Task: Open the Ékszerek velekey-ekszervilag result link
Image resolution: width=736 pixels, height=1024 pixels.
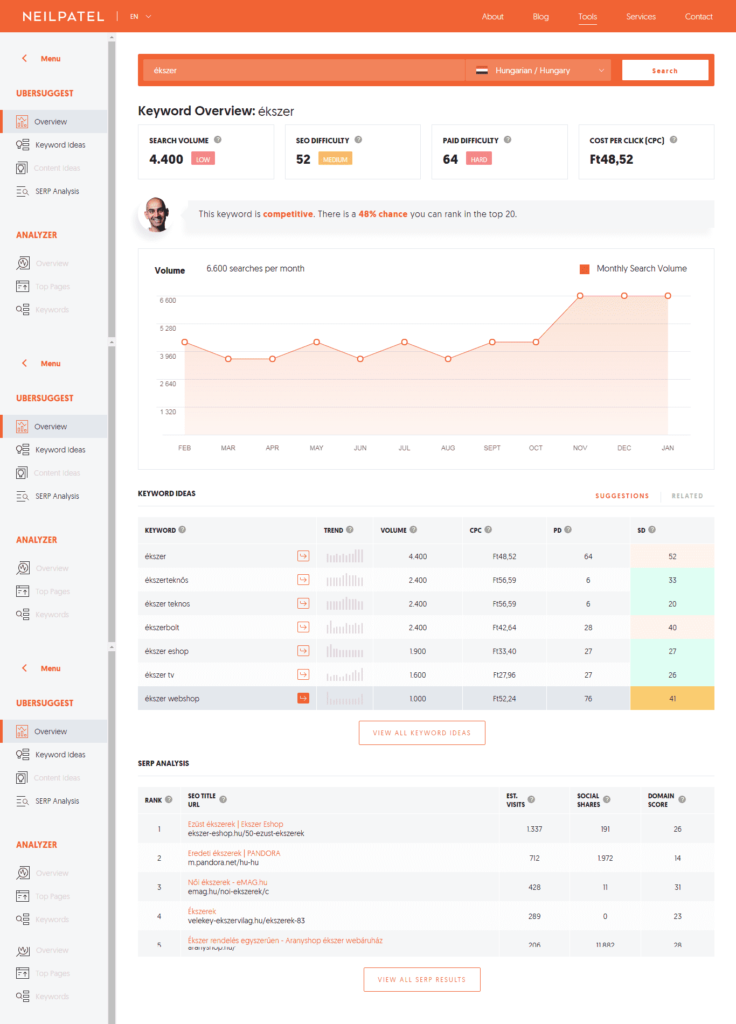Action: point(202,911)
